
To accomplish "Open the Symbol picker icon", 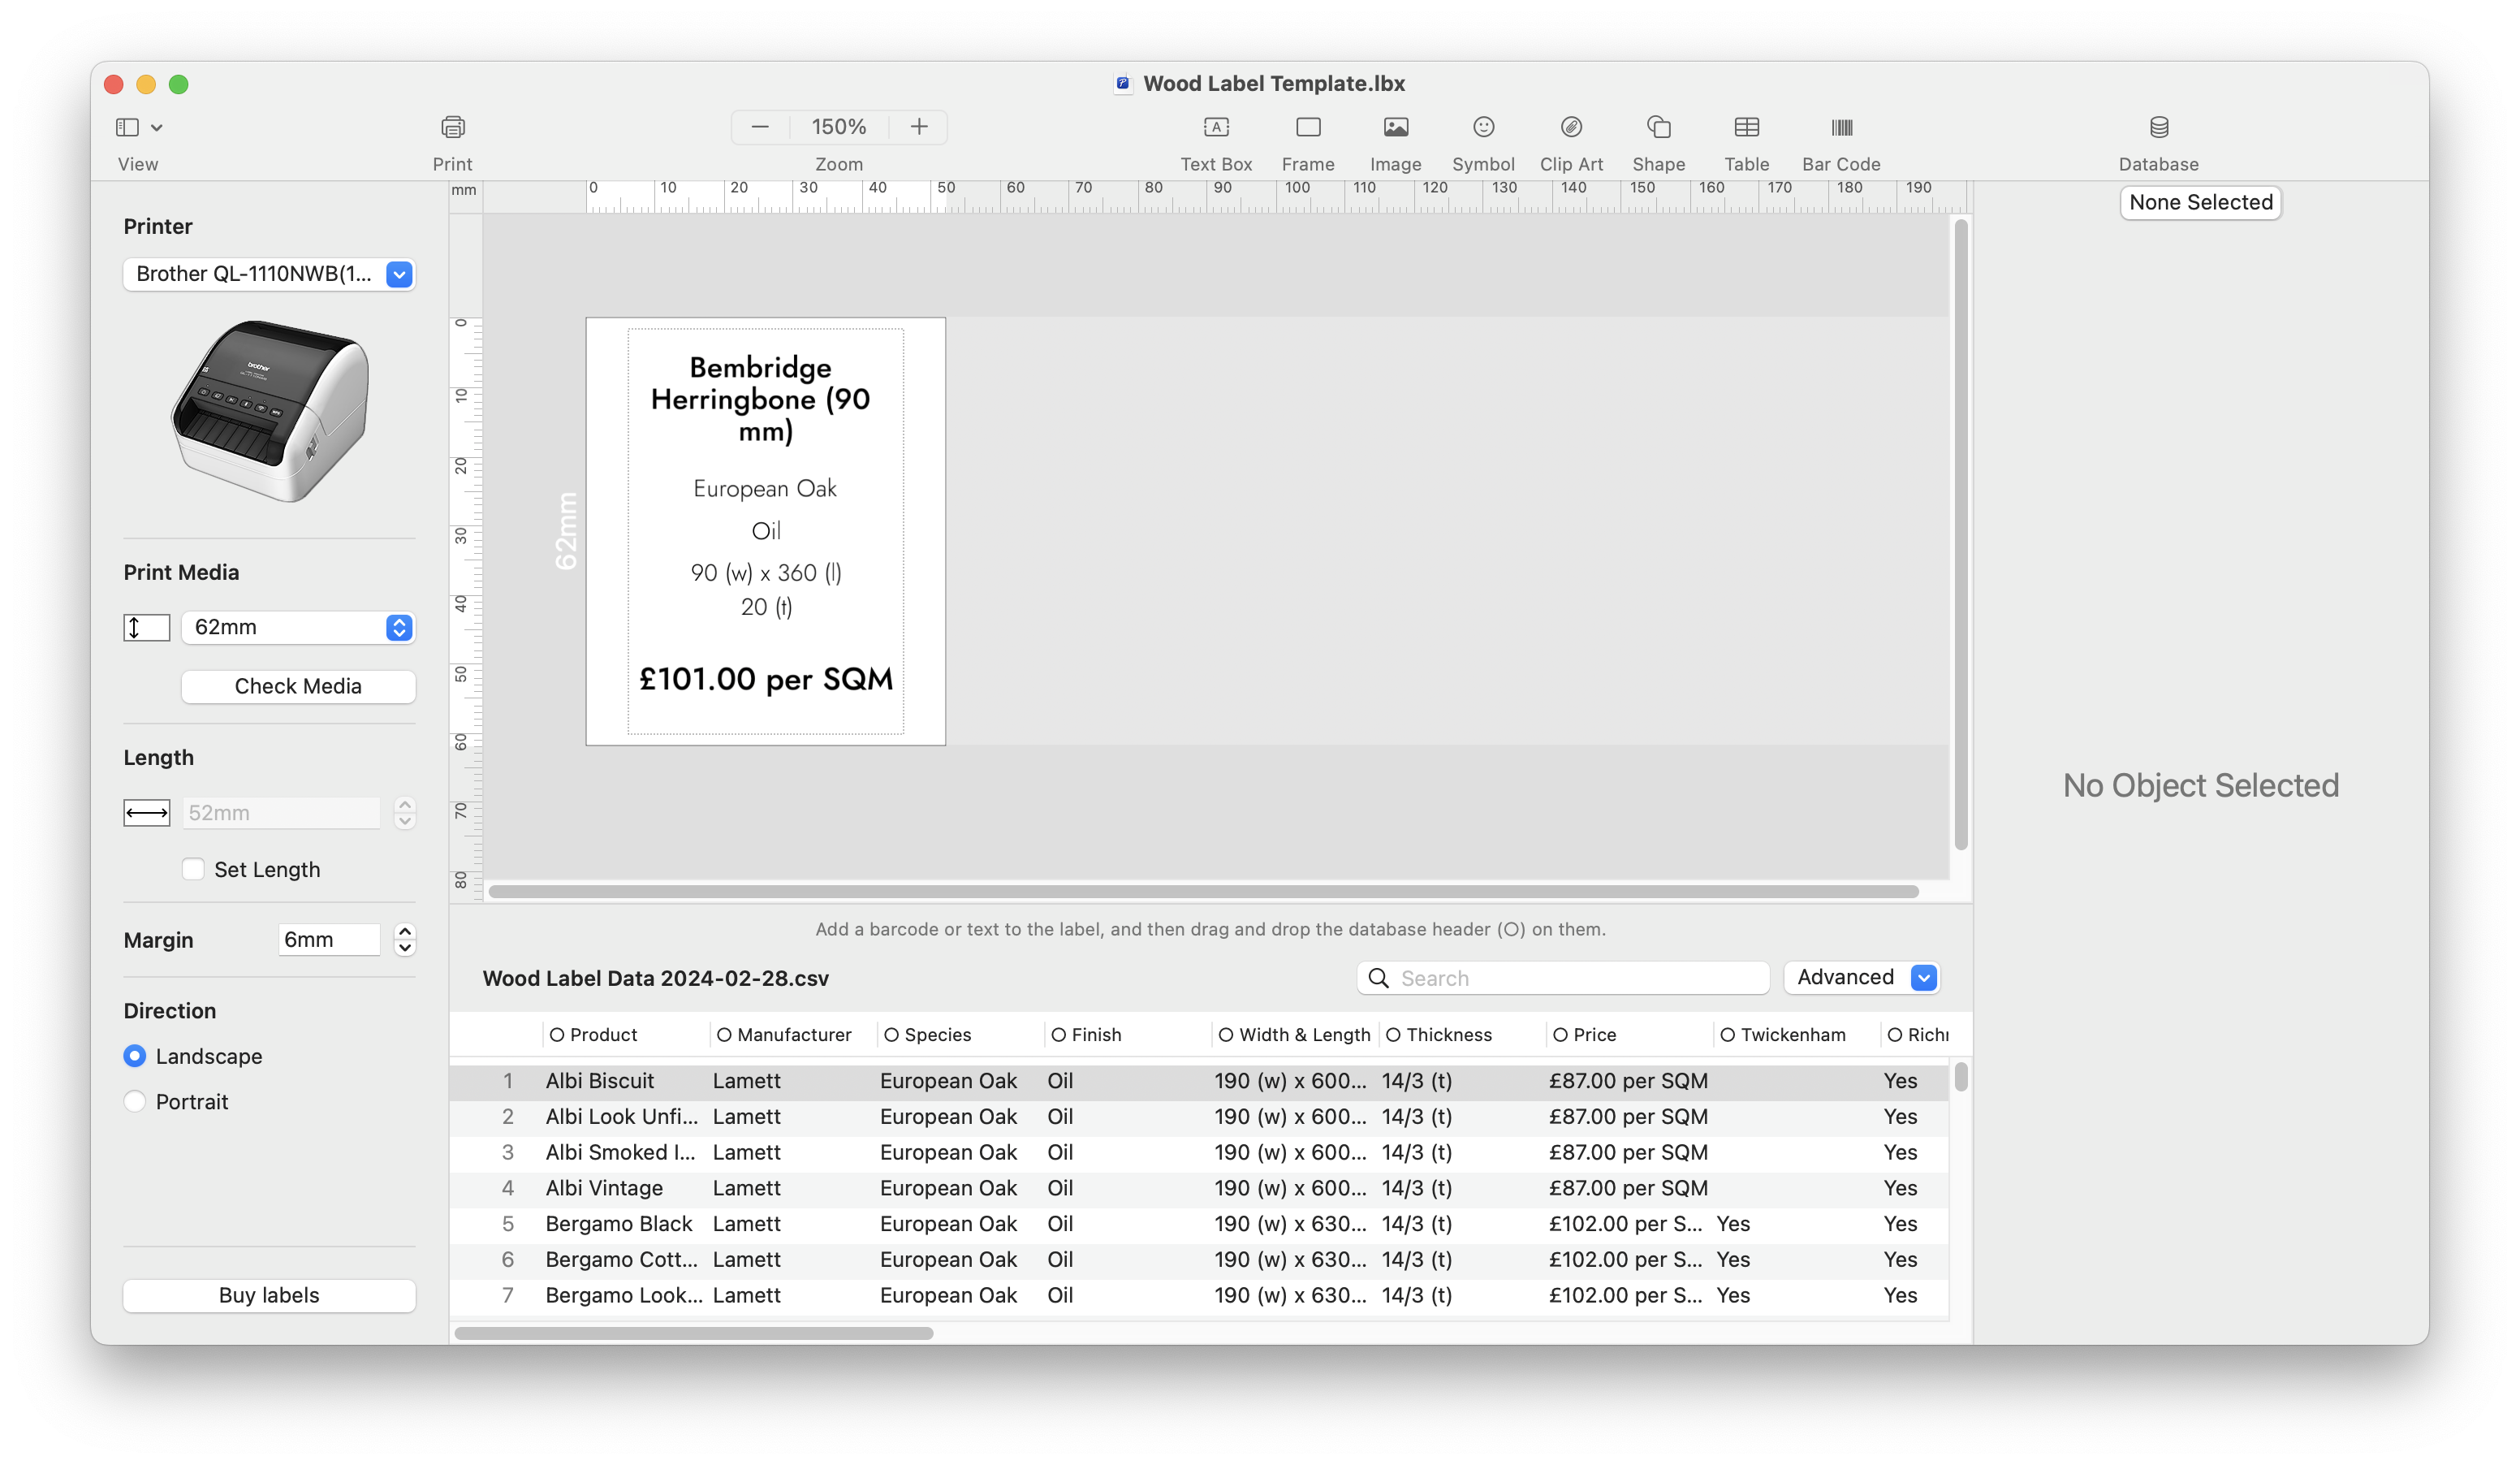I will tap(1483, 127).
